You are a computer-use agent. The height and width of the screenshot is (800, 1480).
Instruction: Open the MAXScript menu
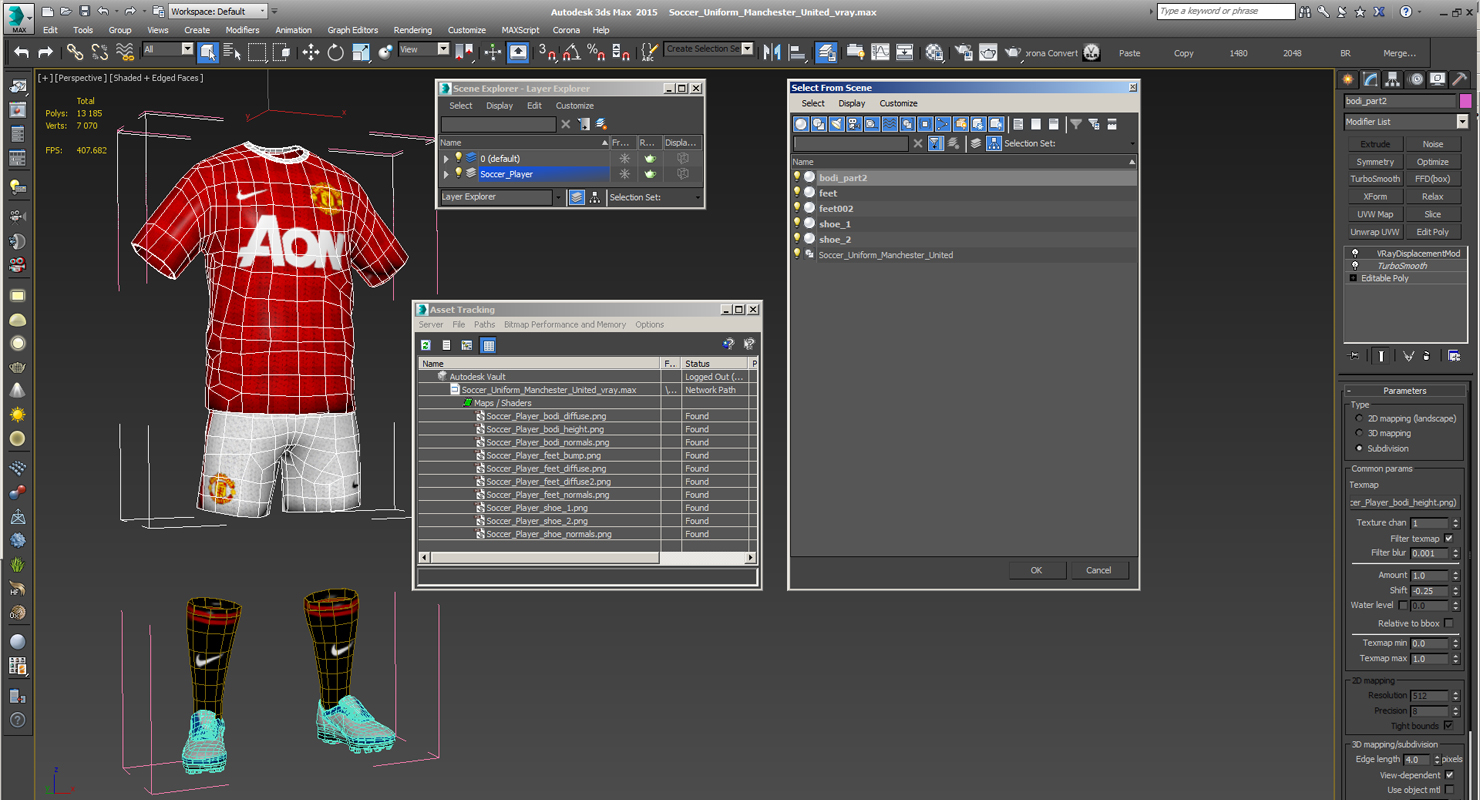tap(520, 30)
